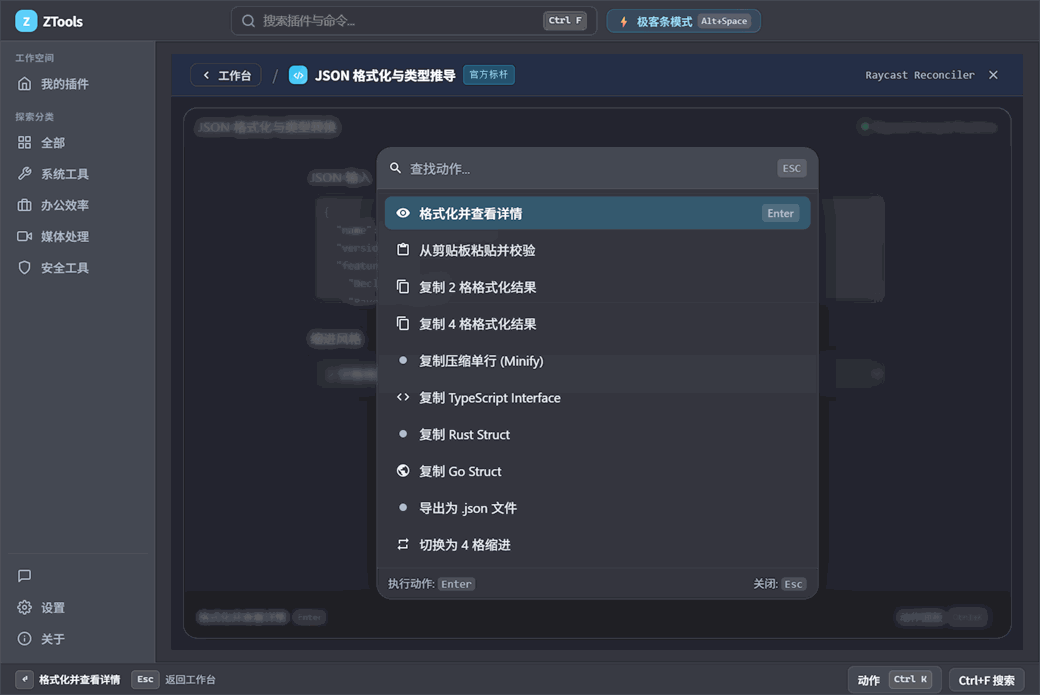This screenshot has width=1040, height=695.
Task: Click the lightning bolt icon
Action: pos(623,22)
